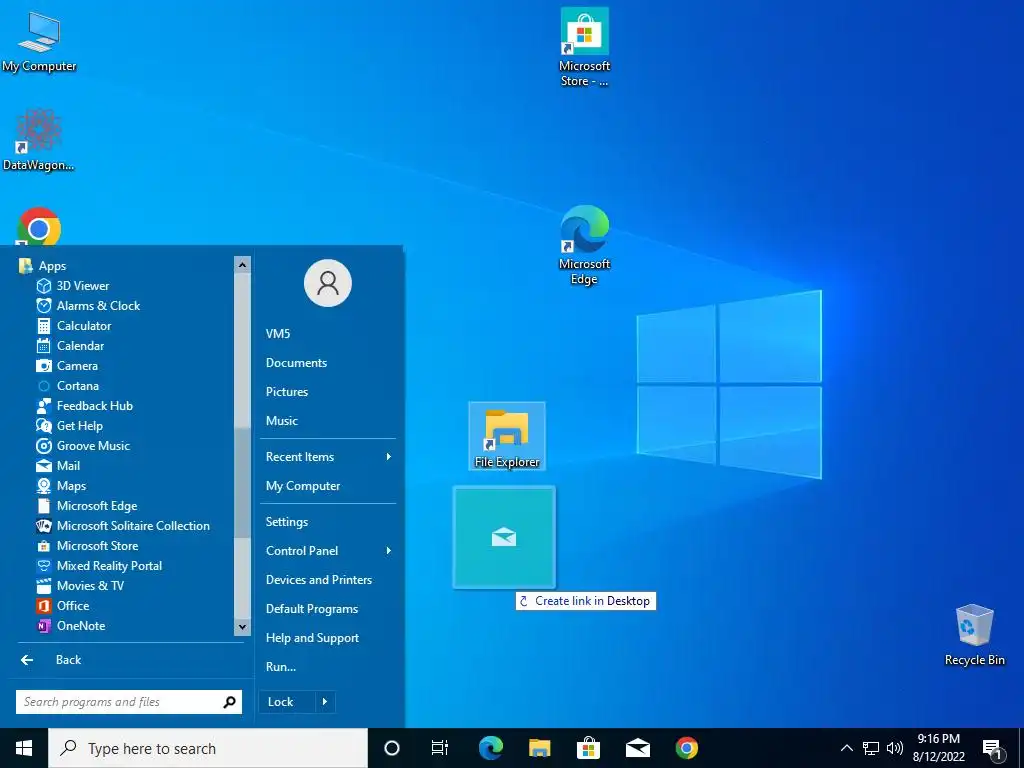Expand the Control Panel submenu arrow
This screenshot has width=1024, height=768.
389,551
